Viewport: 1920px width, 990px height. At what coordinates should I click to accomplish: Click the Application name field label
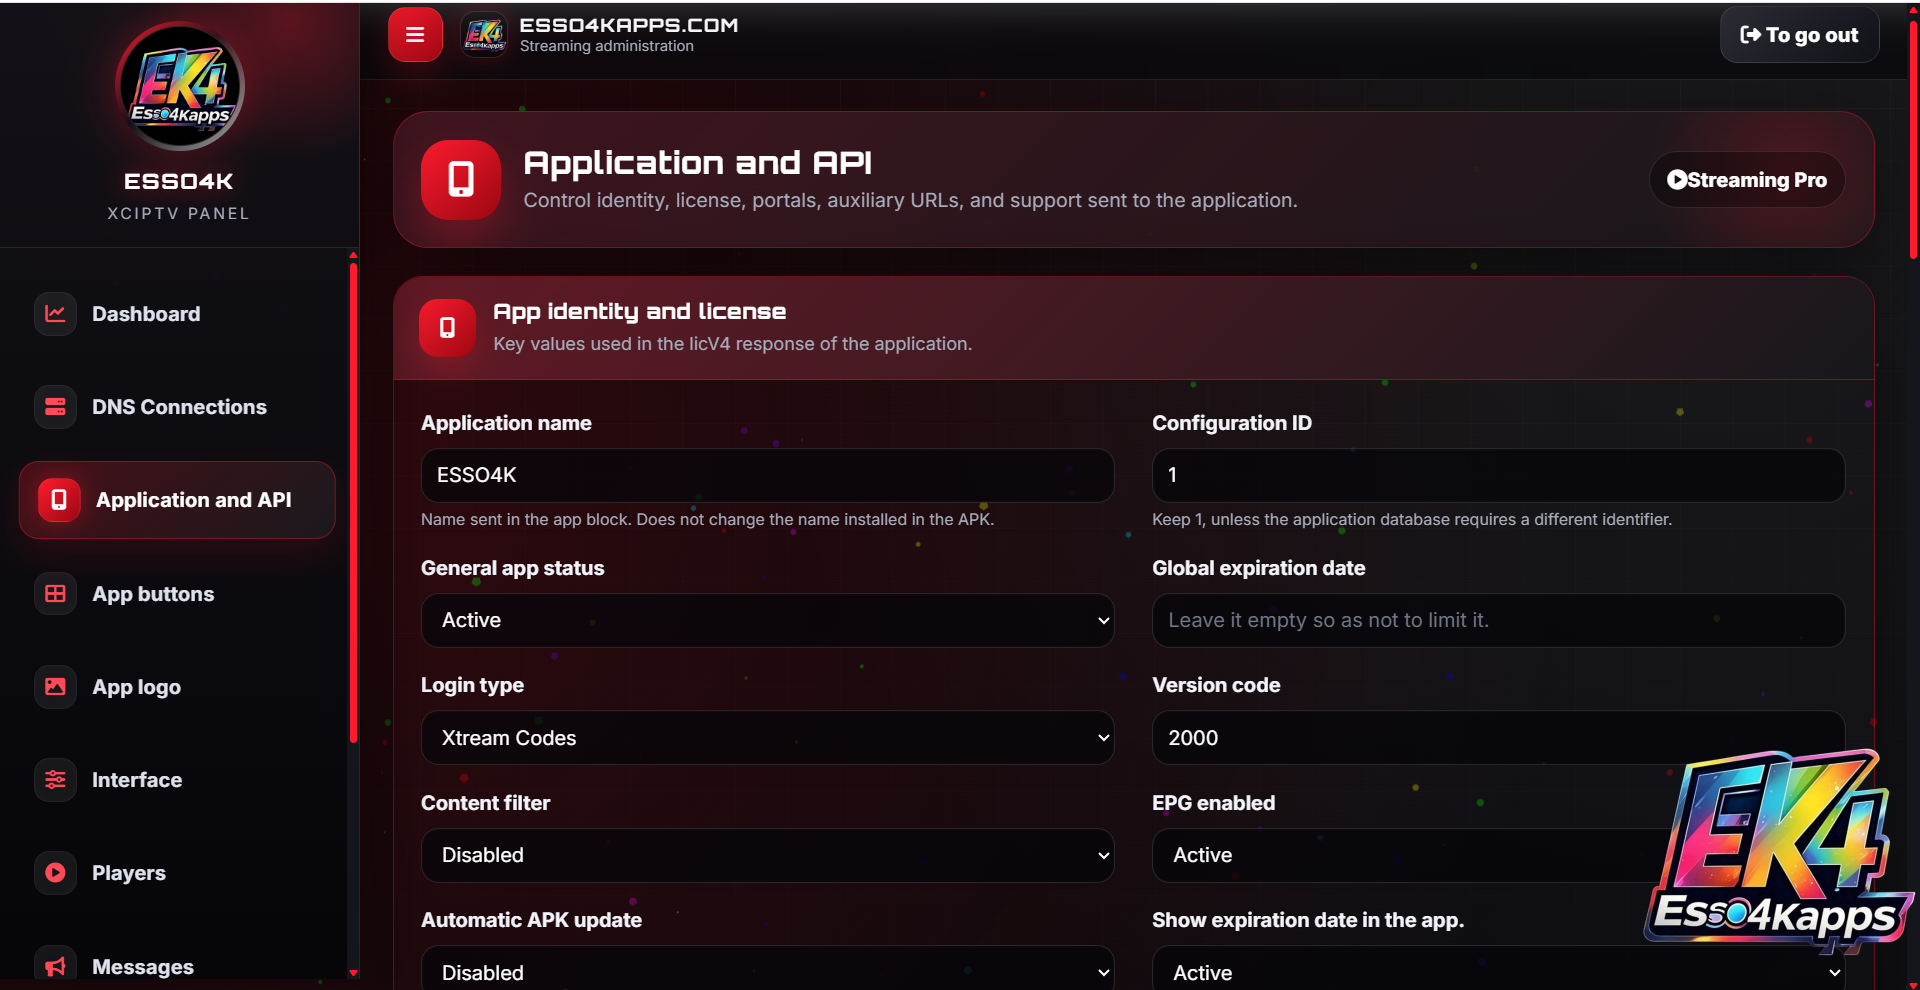(506, 423)
